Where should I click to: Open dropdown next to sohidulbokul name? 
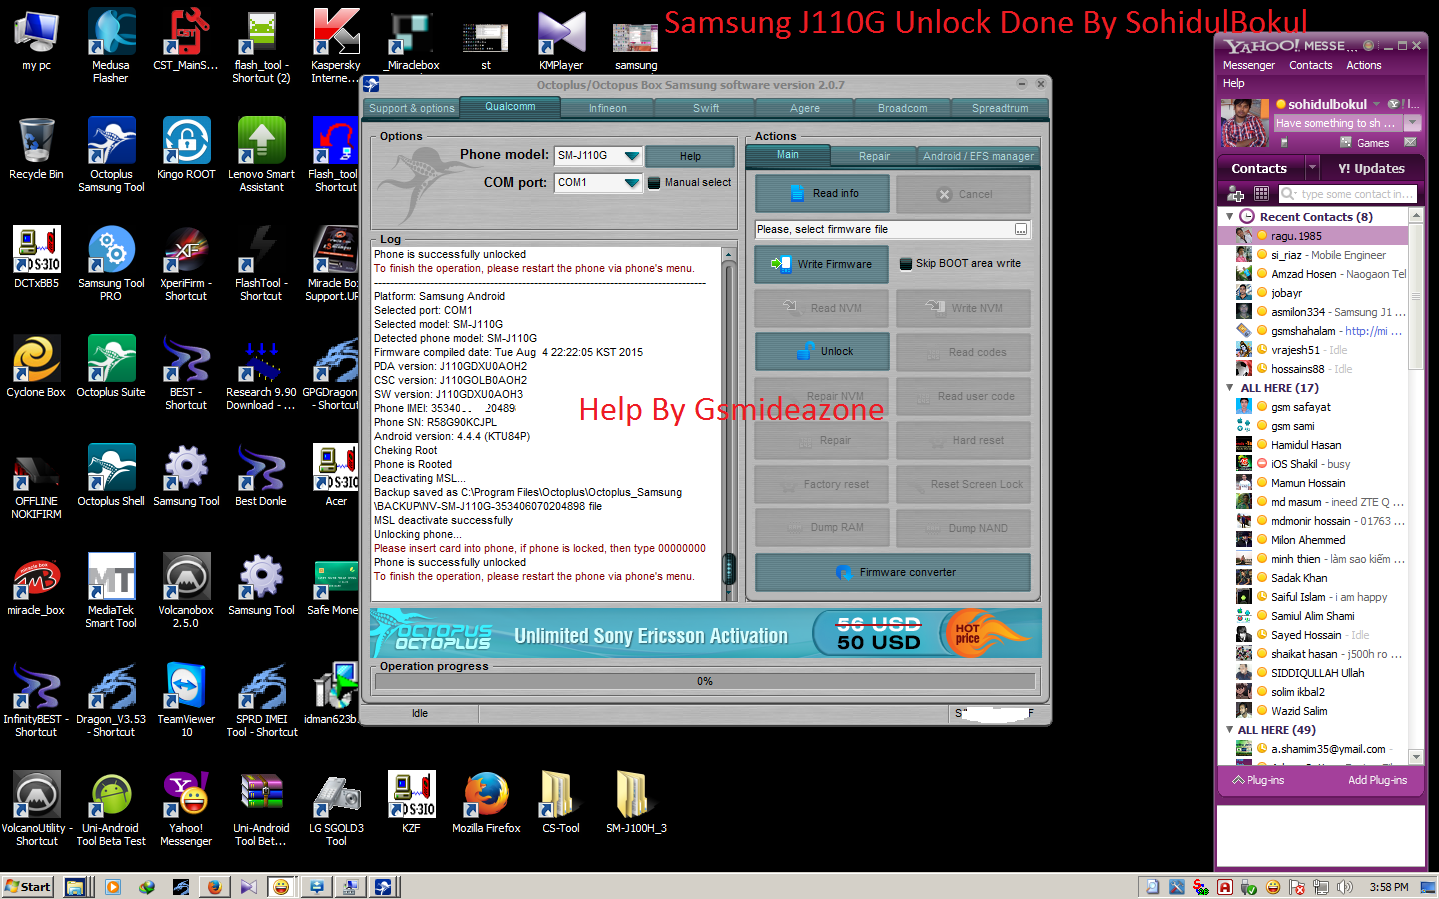pyautogui.click(x=1376, y=104)
